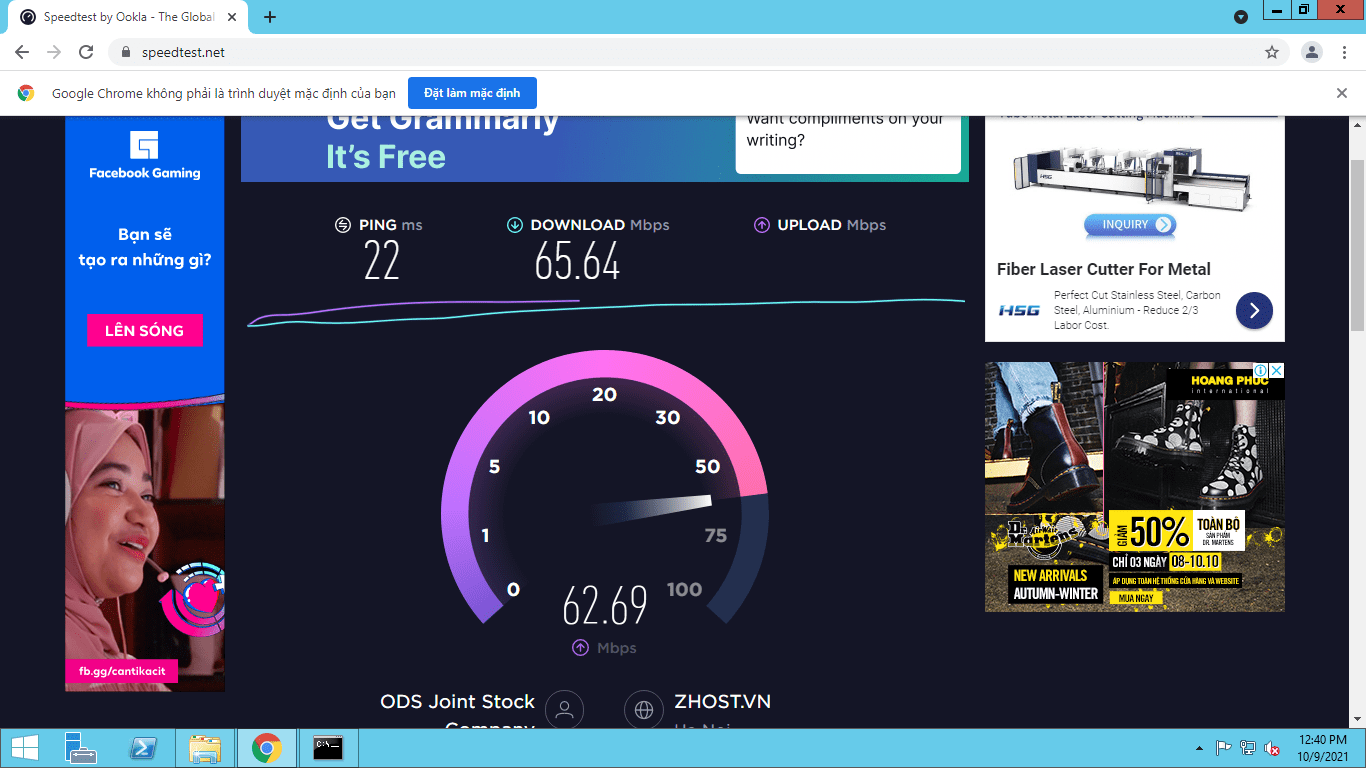Click MUA NGAY in the Dr. Martens ad
This screenshot has height=768, width=1366.
(x=1135, y=597)
